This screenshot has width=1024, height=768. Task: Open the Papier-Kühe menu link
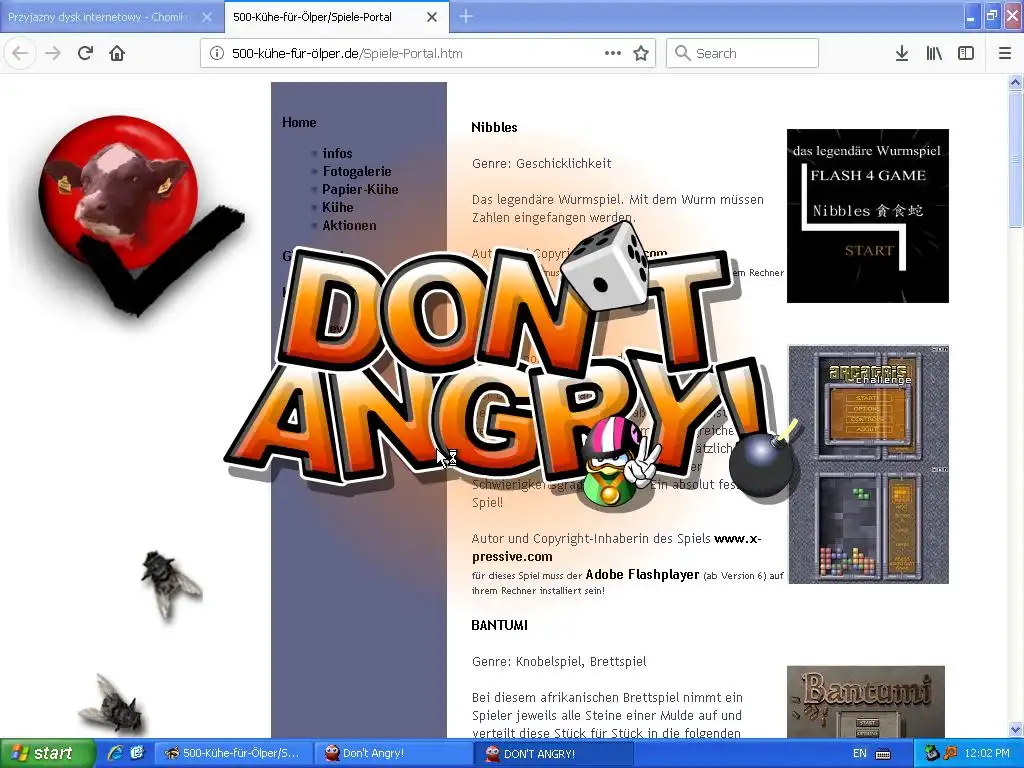coord(360,189)
